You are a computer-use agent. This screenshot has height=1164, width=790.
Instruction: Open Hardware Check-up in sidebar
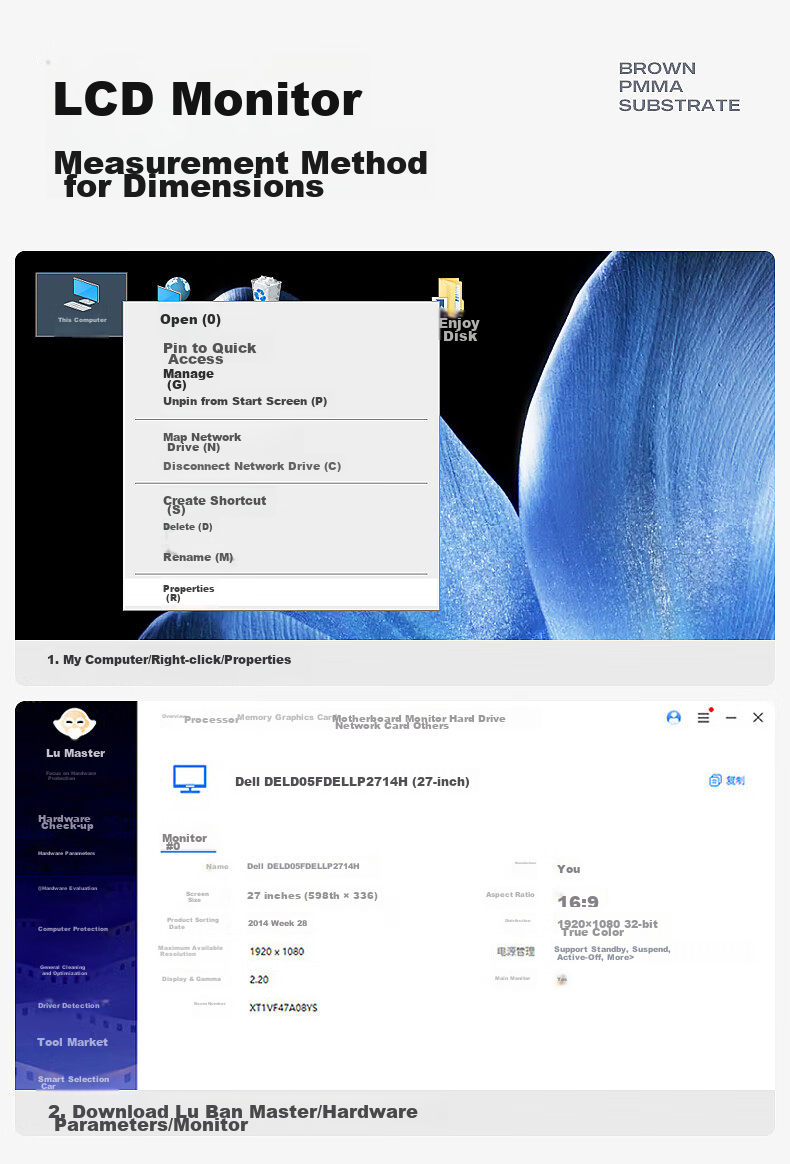[65, 822]
